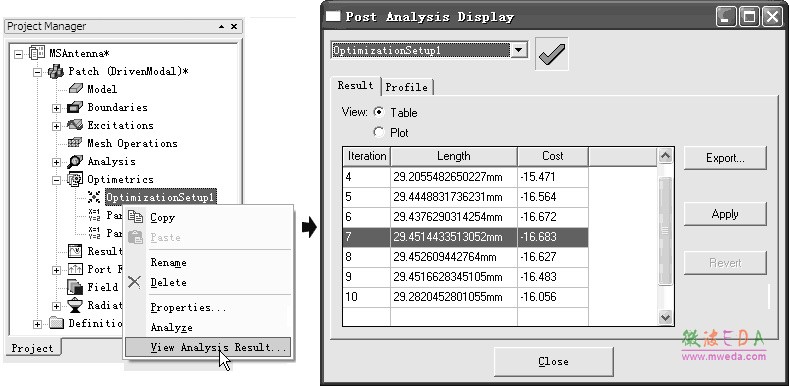The height and width of the screenshot is (386, 789).
Task: Click the Analysis magnifier icon
Action: [75, 162]
